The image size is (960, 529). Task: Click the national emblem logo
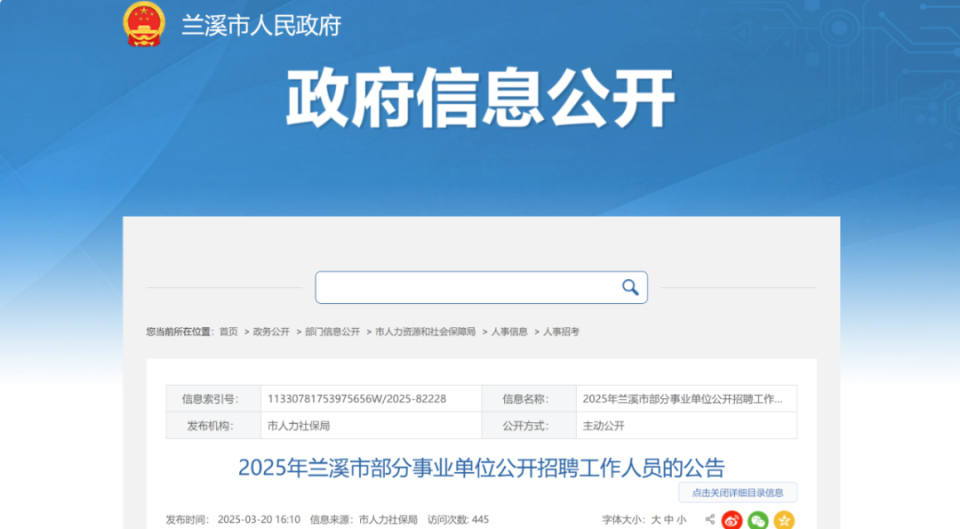(x=144, y=24)
